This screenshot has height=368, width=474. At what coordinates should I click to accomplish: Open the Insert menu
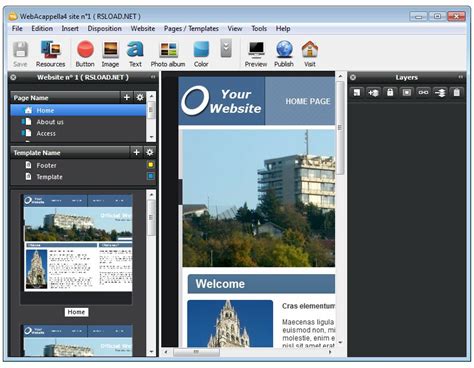(70, 29)
